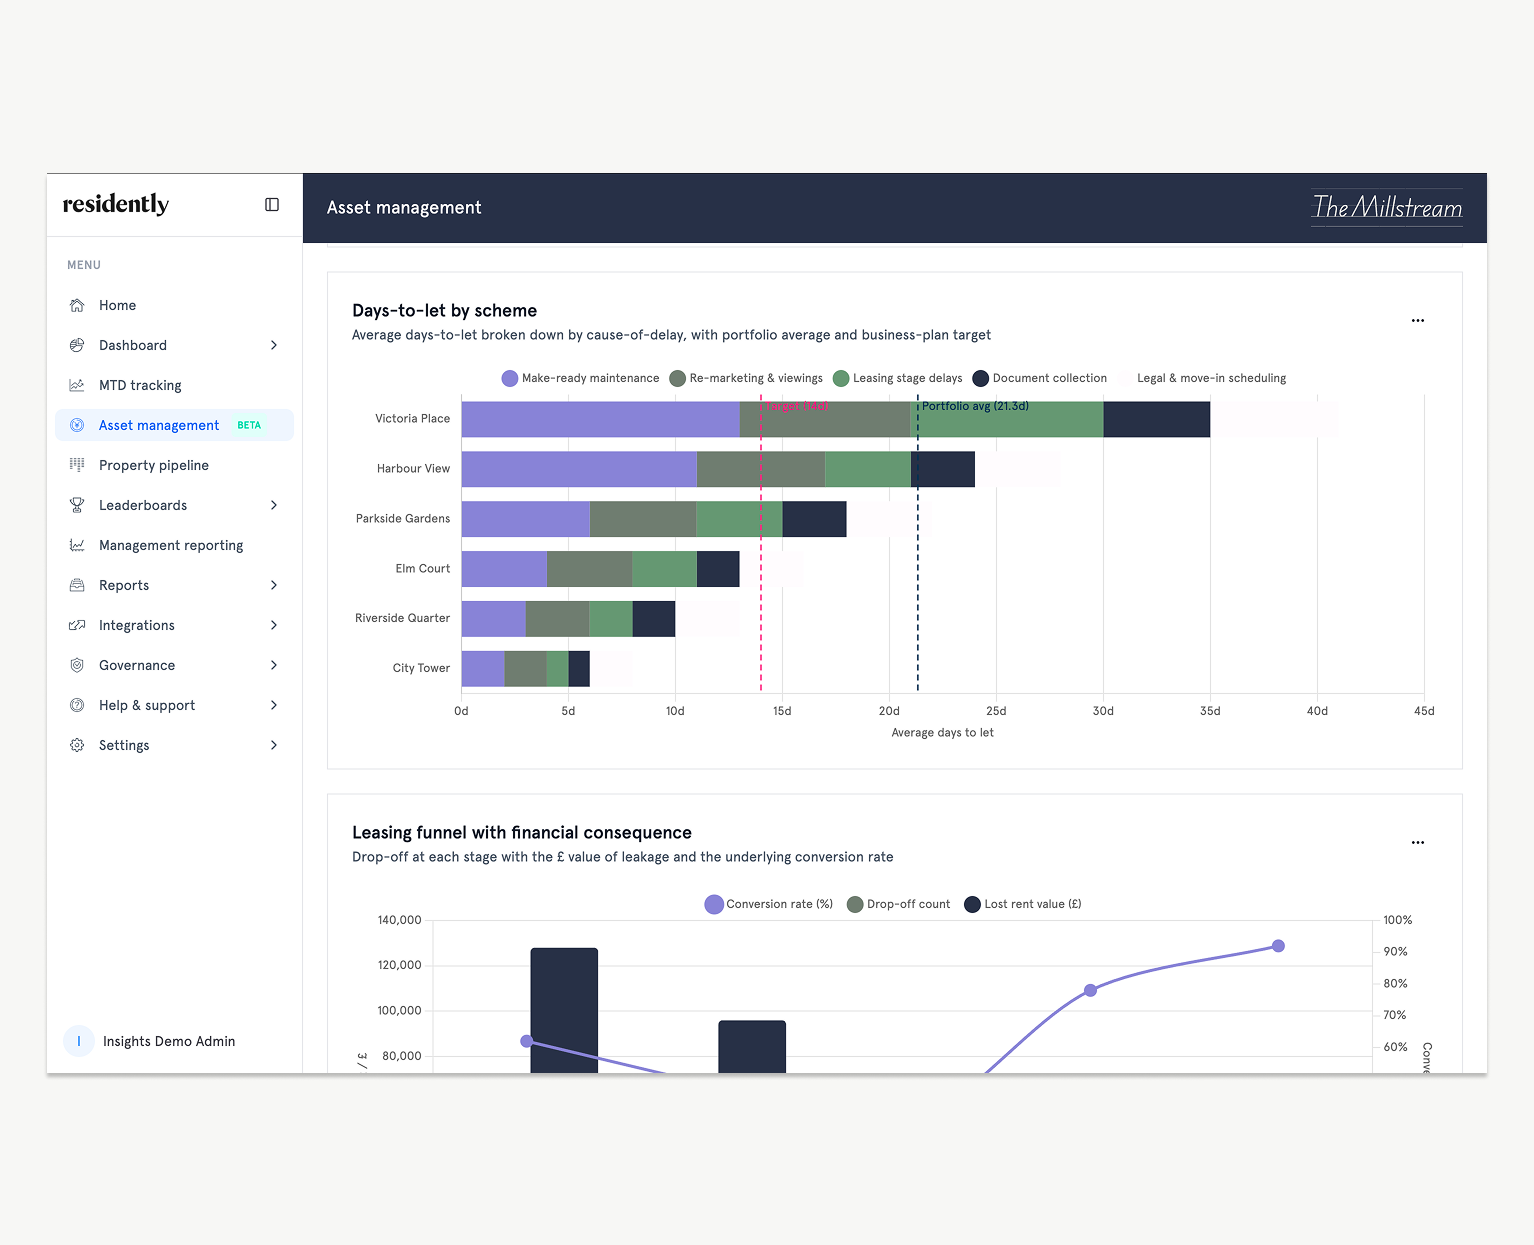Viewport: 1534px width, 1245px height.
Task: Go to MTD tracking page
Action: coord(174,385)
